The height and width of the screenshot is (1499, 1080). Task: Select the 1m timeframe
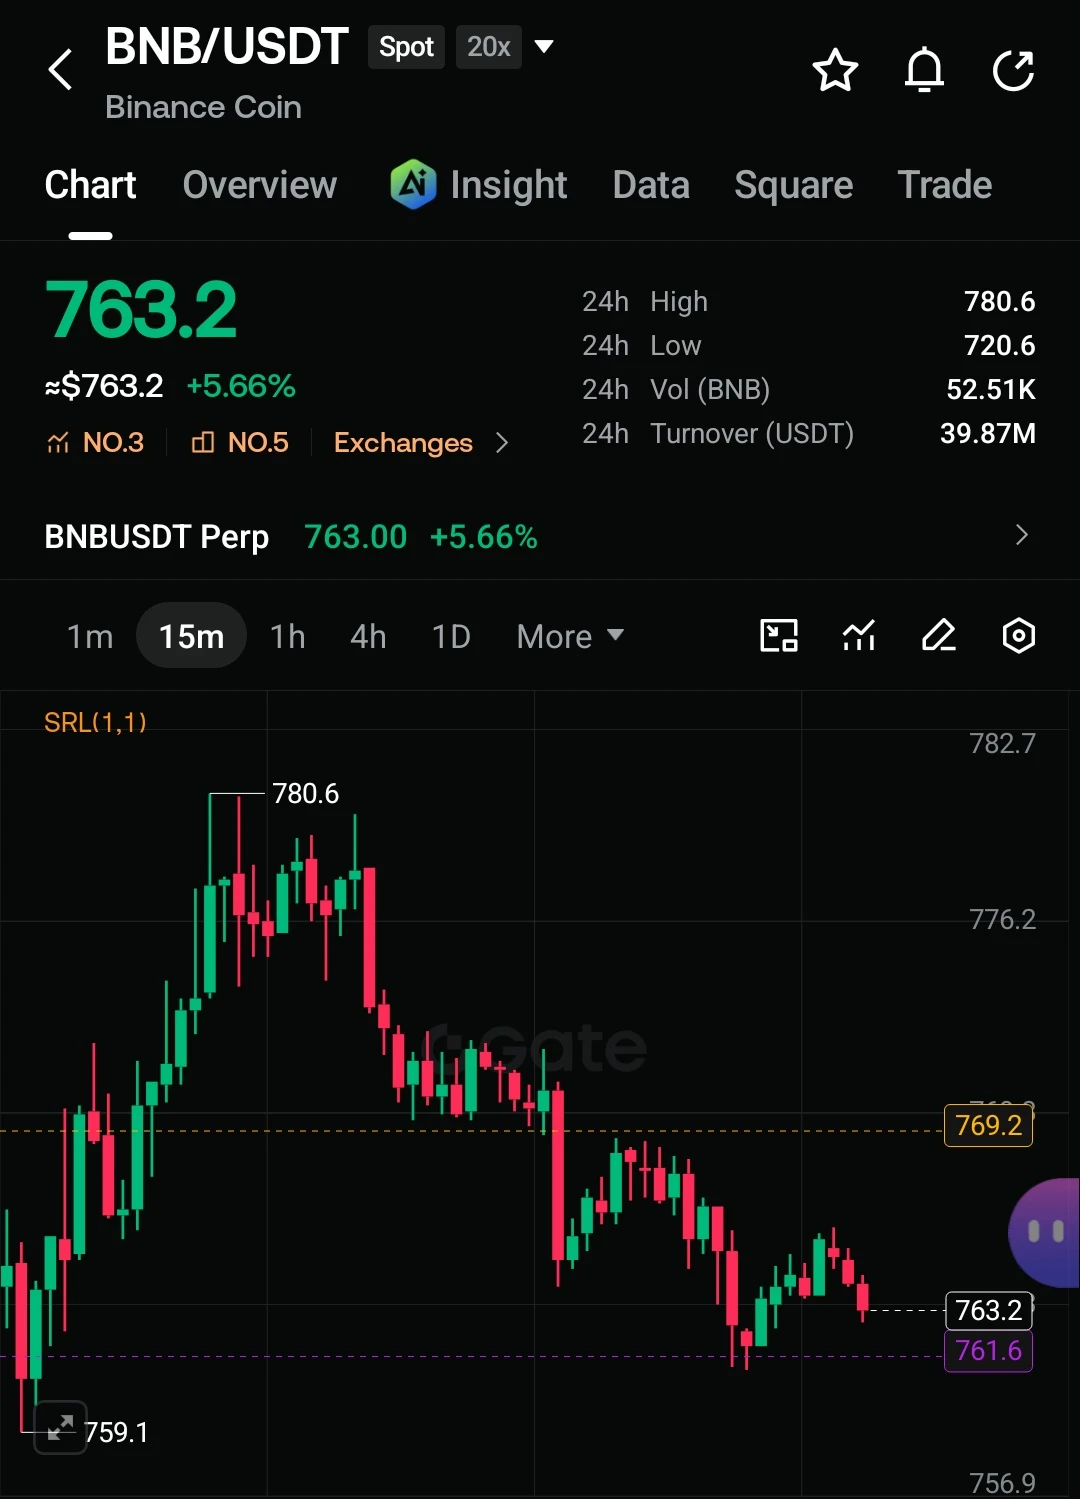pyautogui.click(x=90, y=636)
